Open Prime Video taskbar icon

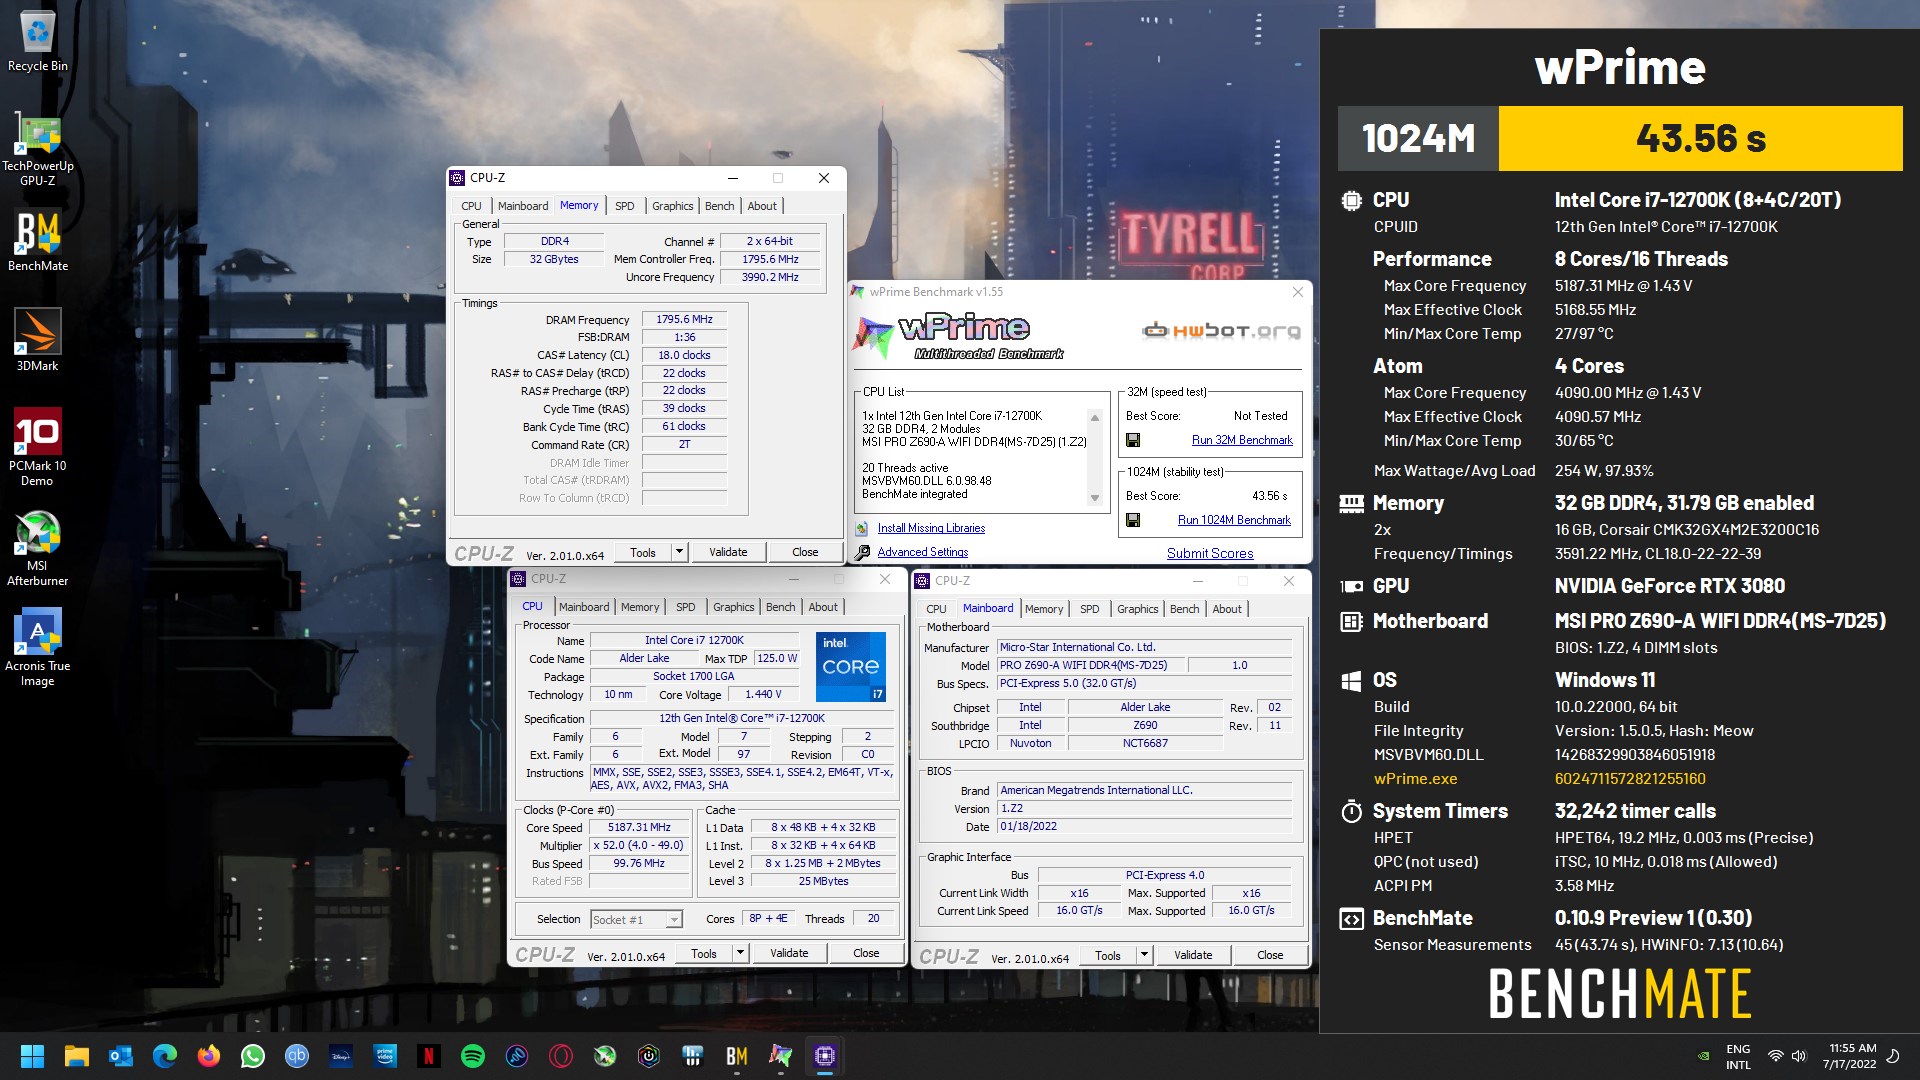pyautogui.click(x=385, y=1056)
